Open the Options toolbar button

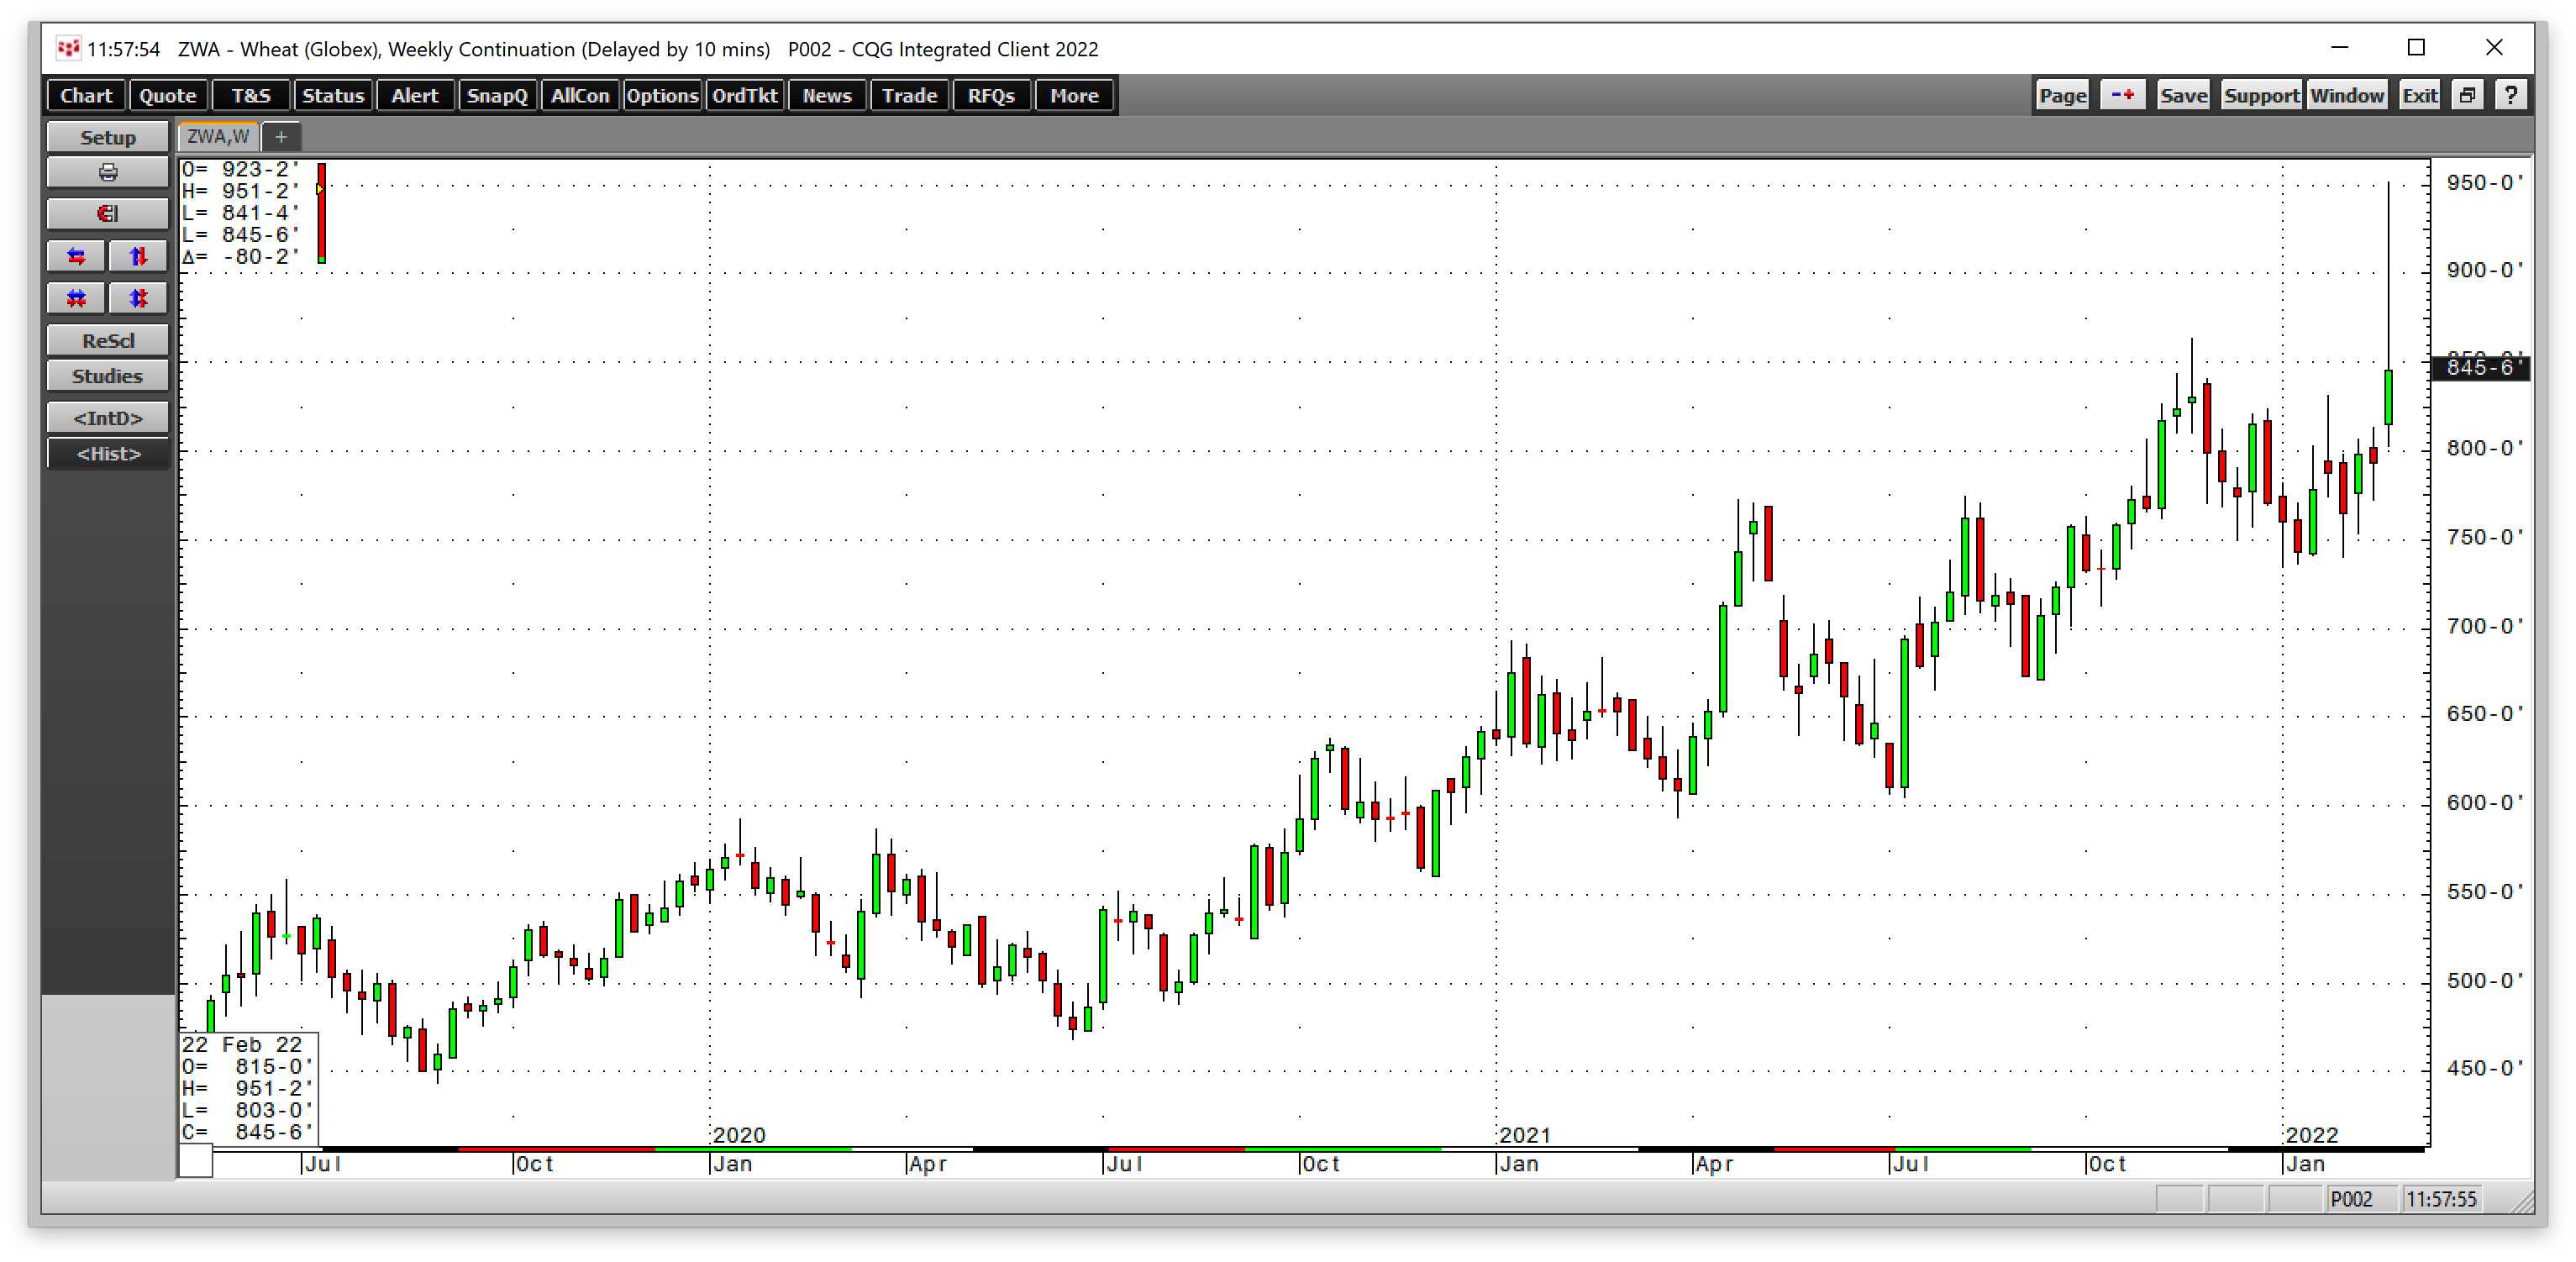(x=662, y=96)
